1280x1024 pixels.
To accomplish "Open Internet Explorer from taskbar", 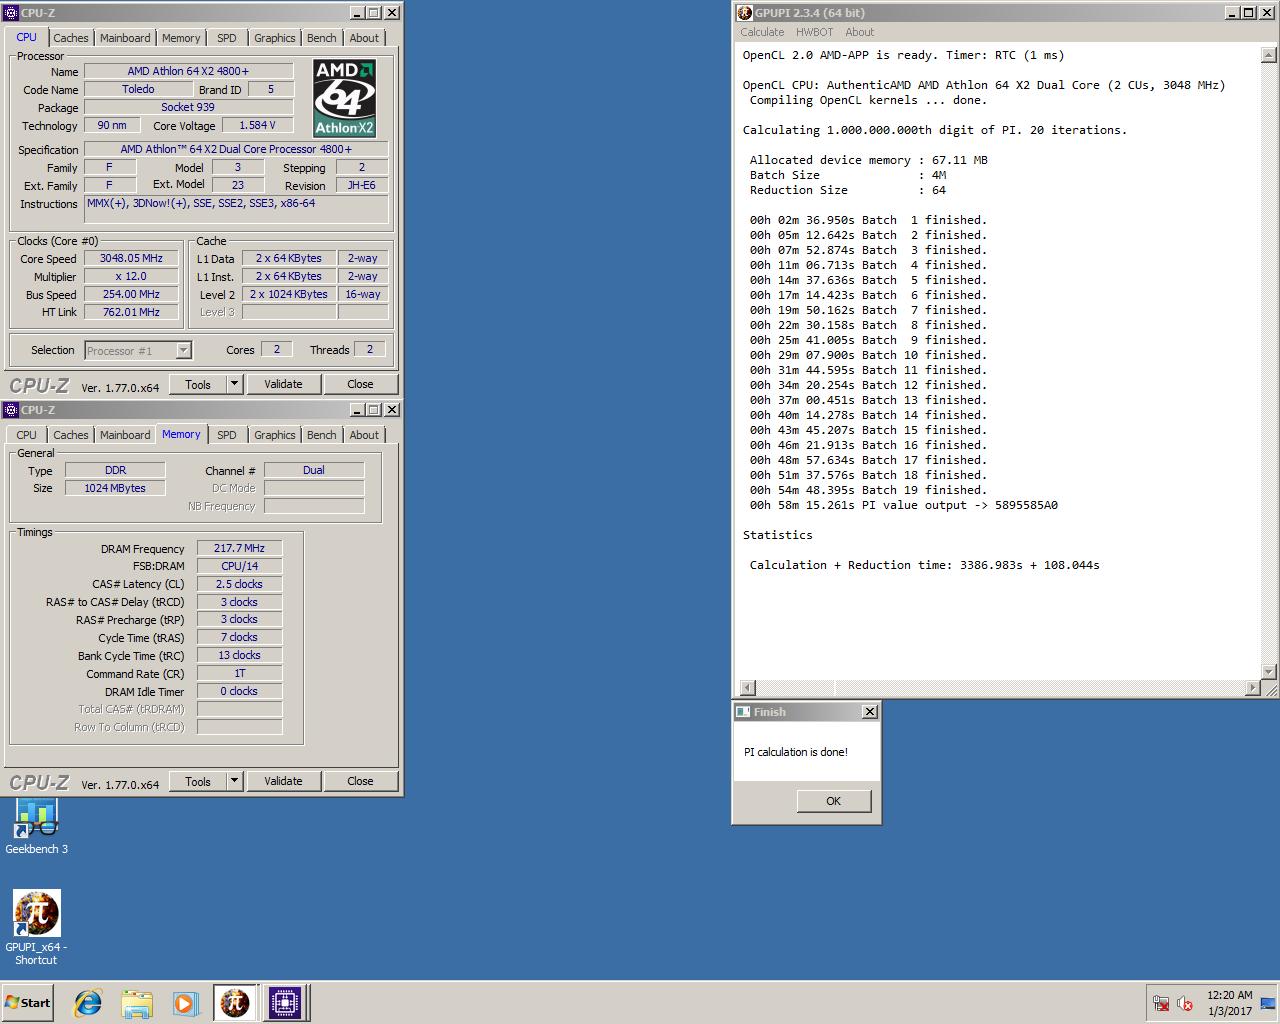I will pyautogui.click(x=88, y=1003).
